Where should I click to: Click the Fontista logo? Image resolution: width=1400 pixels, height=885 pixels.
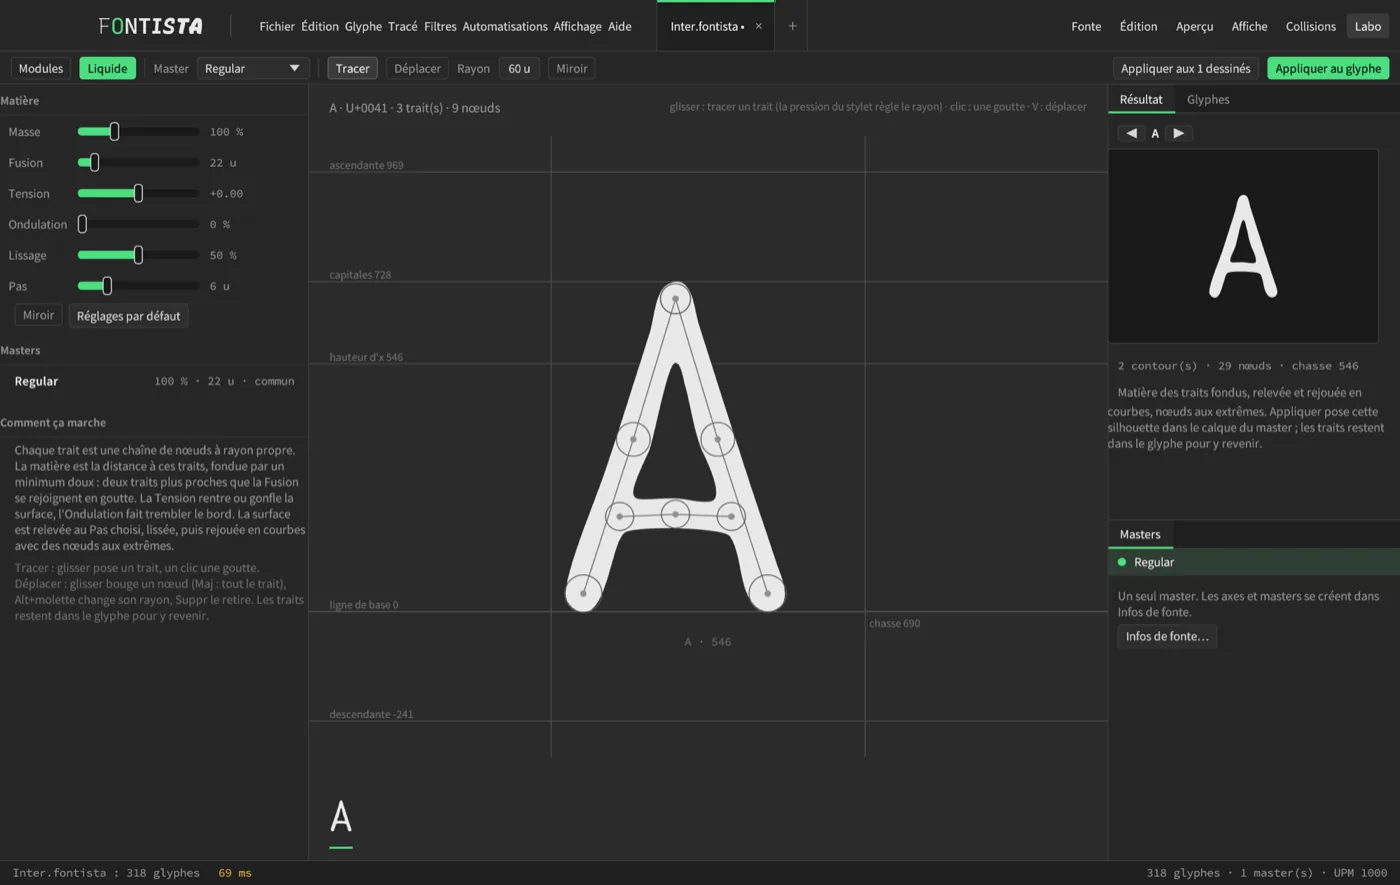[x=150, y=26]
